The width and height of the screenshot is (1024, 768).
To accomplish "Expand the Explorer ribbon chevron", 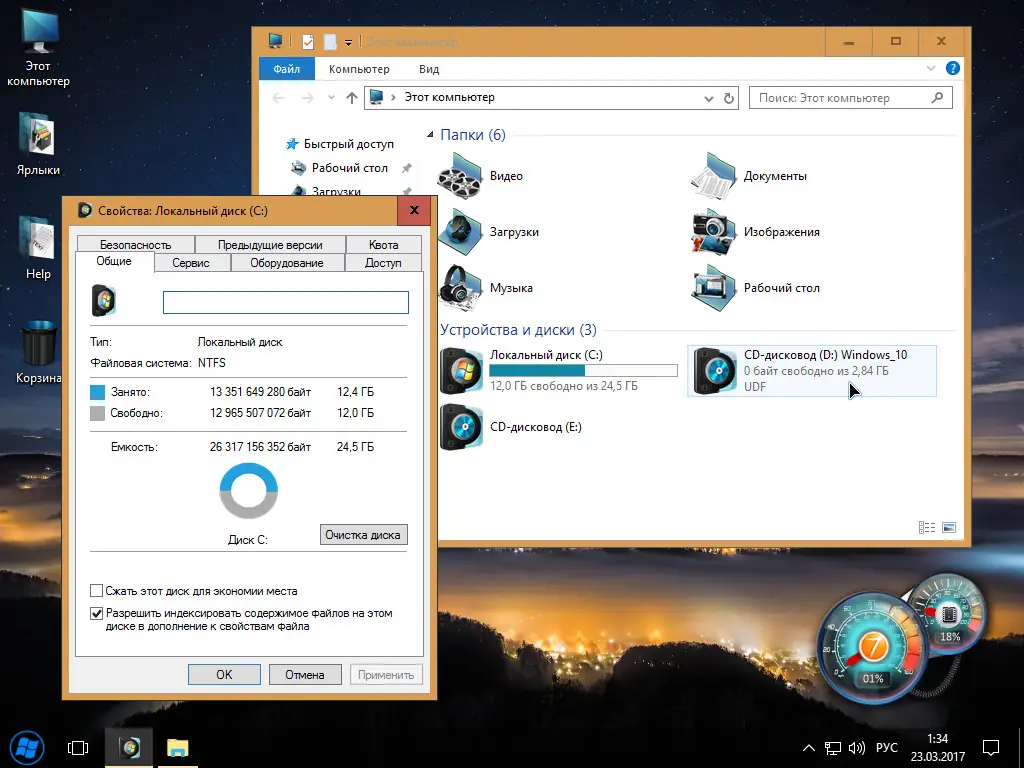I will 931,68.
